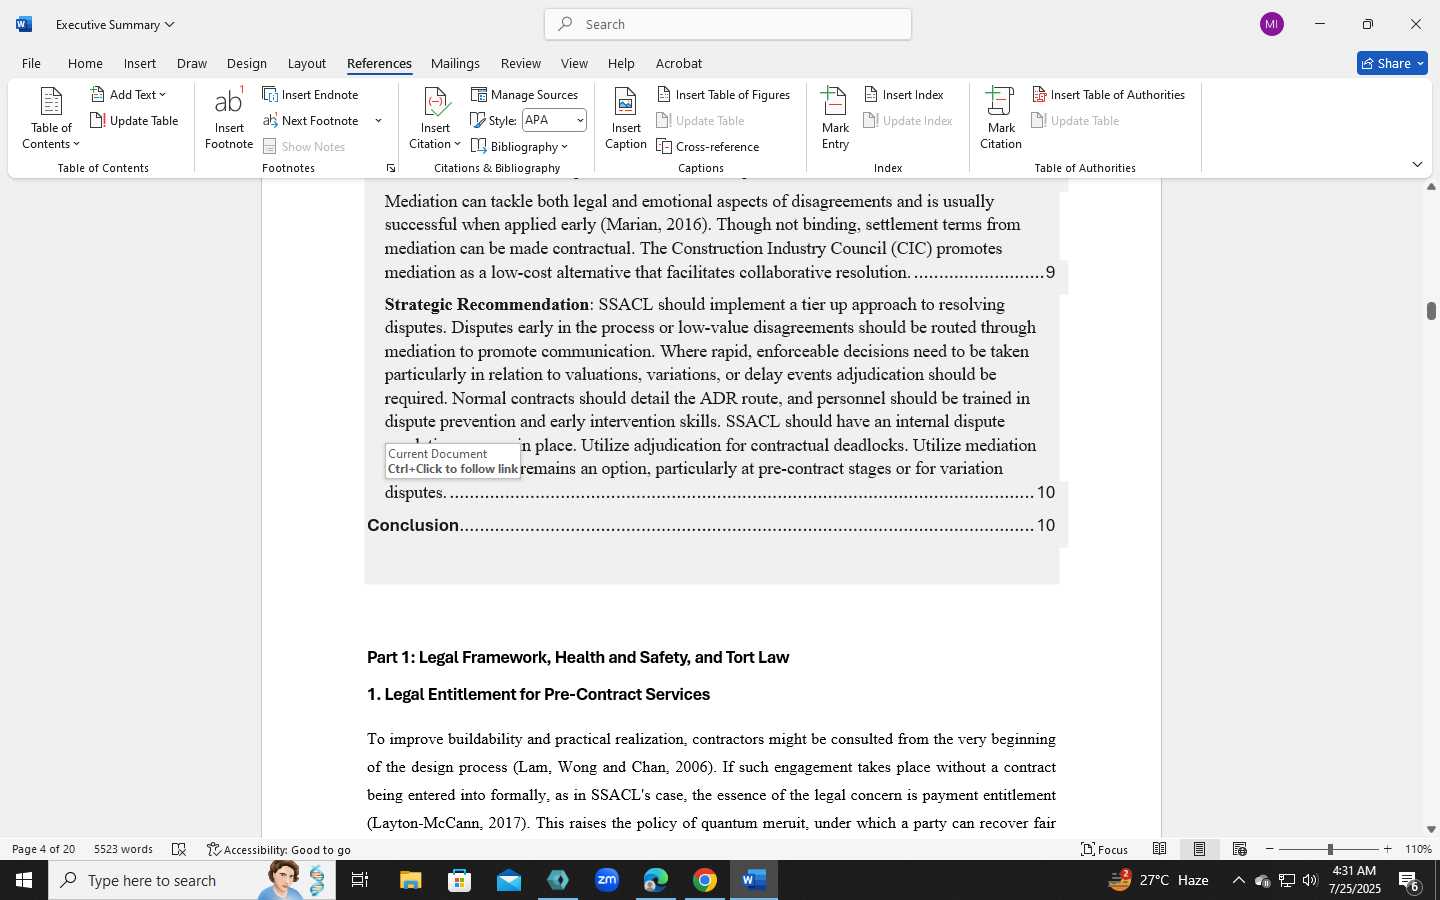1440x900 pixels.
Task: Click Cross-reference
Action: click(x=708, y=146)
